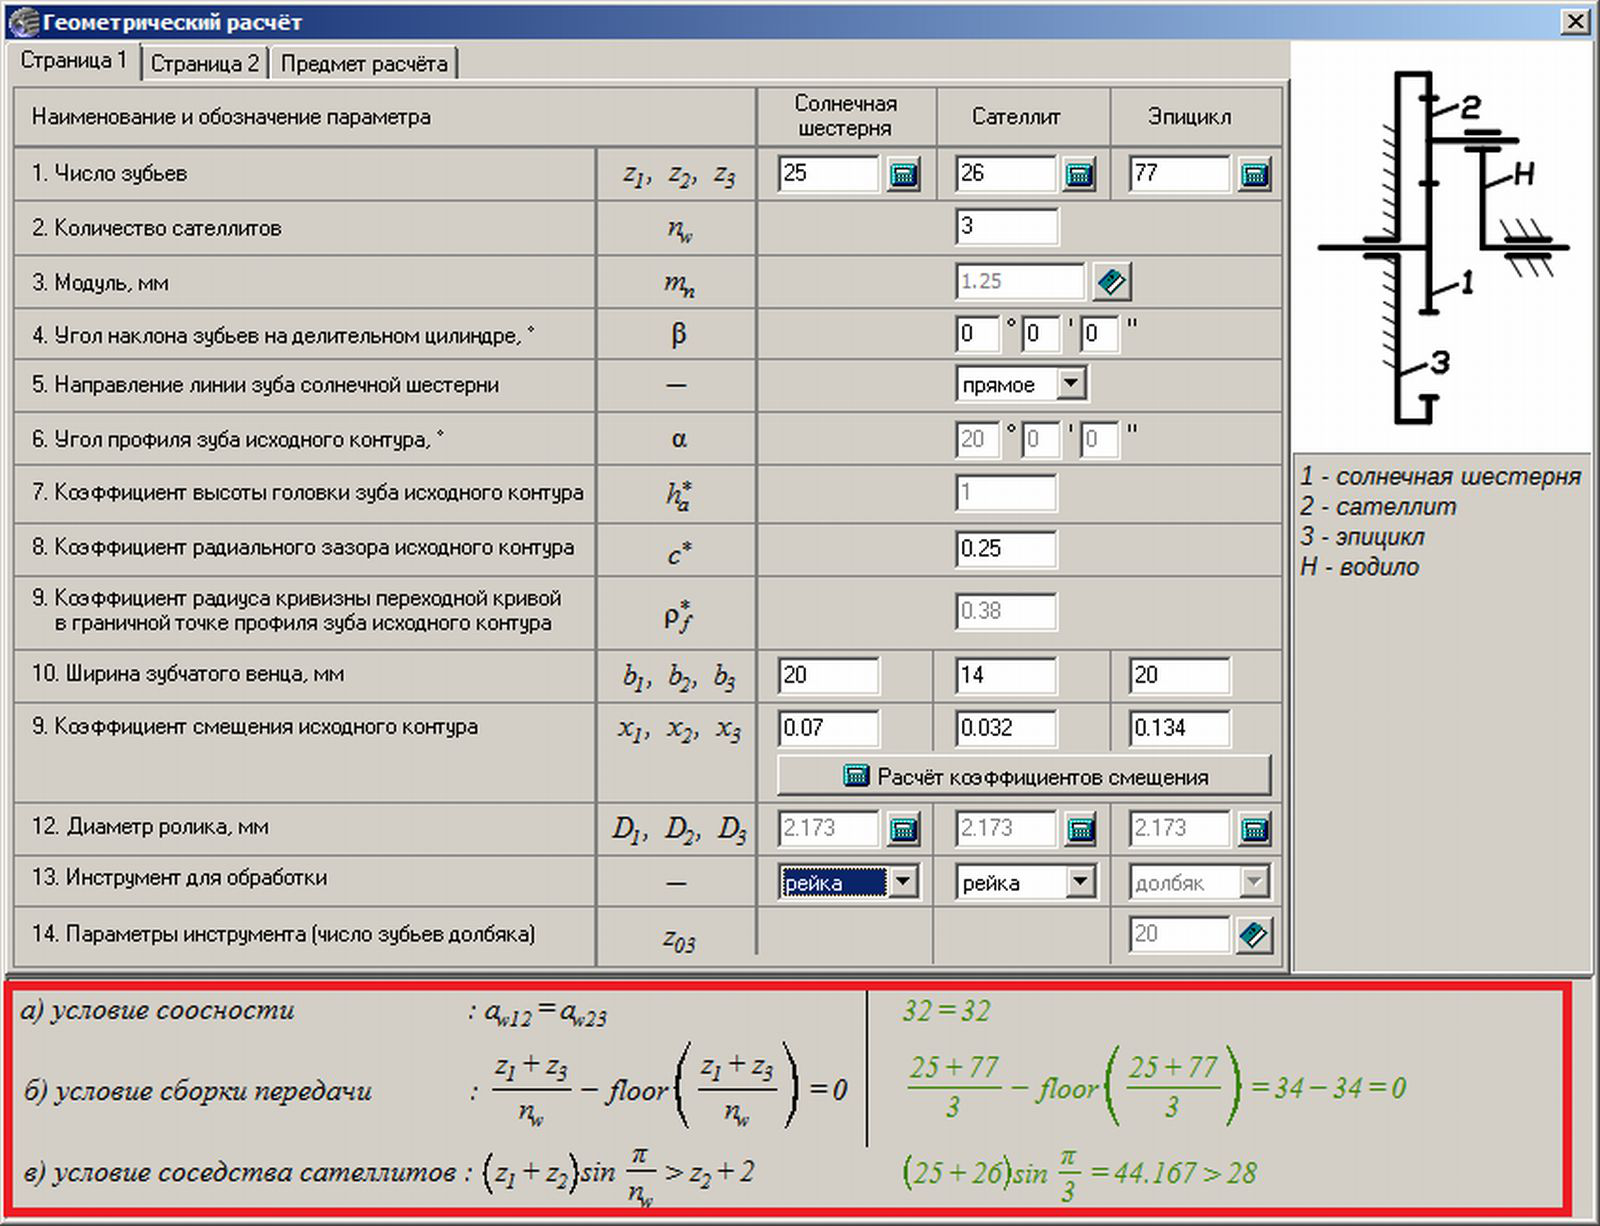
Task: Click the addendum coefficient field showing 1
Action: pos(1006,493)
